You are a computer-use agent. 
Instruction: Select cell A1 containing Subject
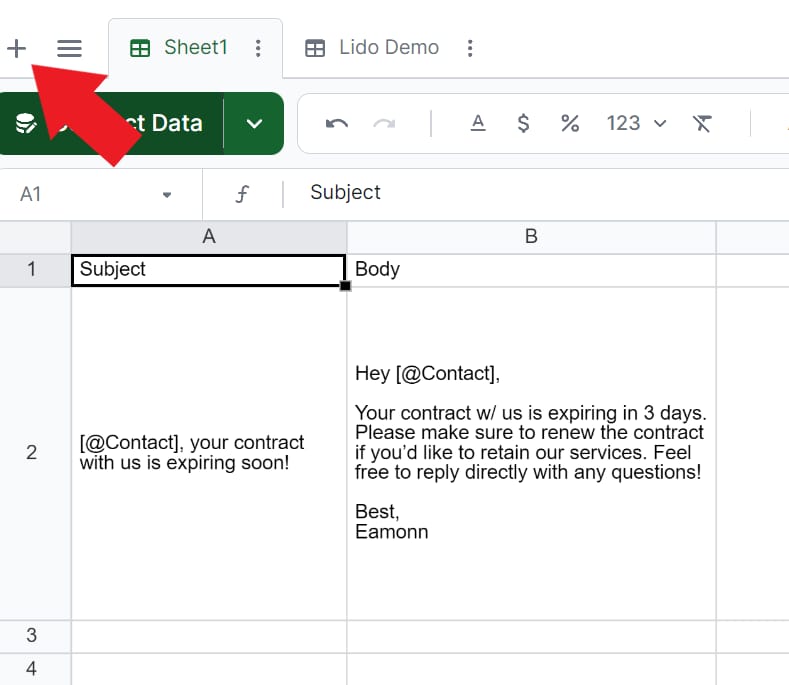[x=208, y=270]
